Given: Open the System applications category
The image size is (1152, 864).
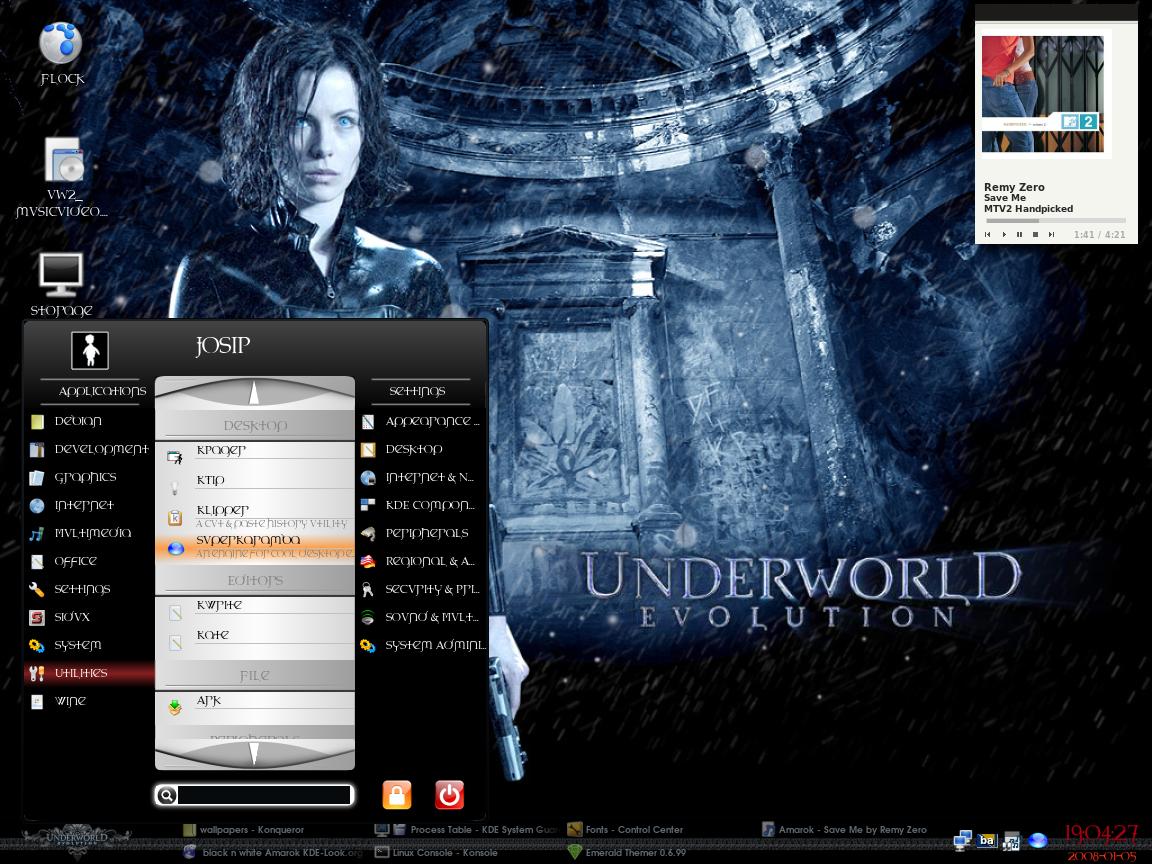Looking at the screenshot, I should click(x=89, y=644).
